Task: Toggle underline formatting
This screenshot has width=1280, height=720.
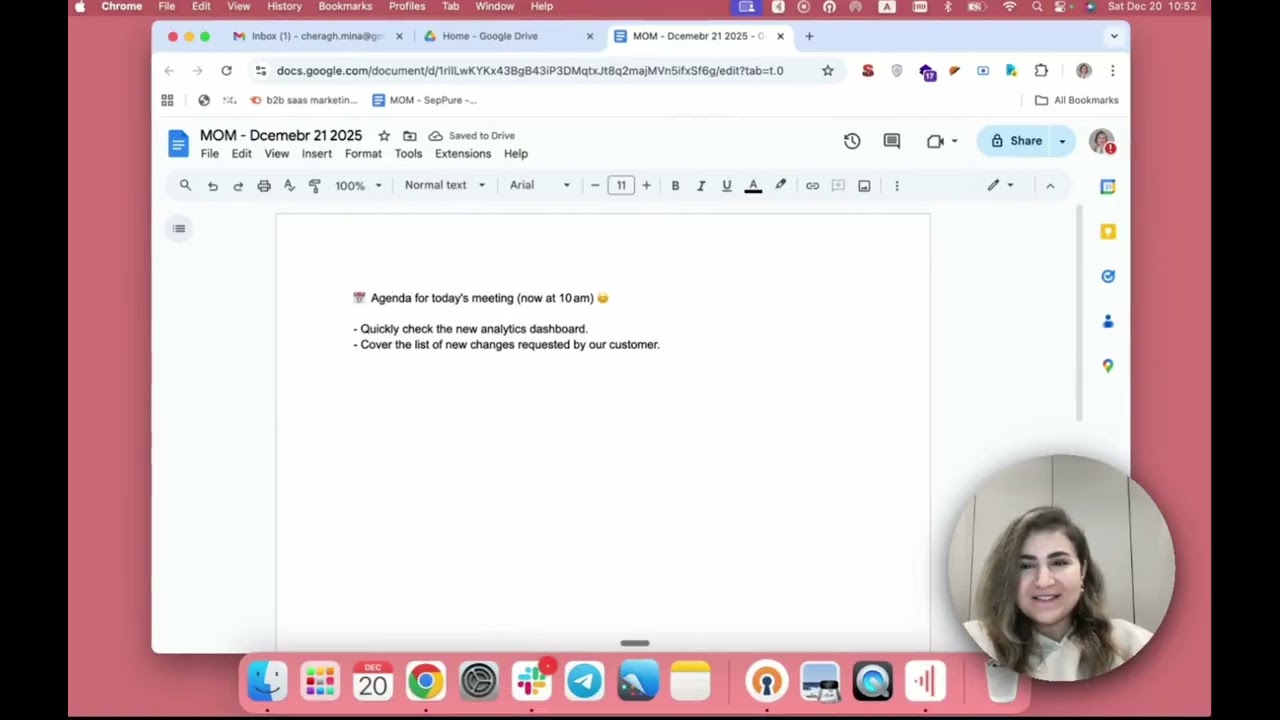Action: pyautogui.click(x=727, y=186)
